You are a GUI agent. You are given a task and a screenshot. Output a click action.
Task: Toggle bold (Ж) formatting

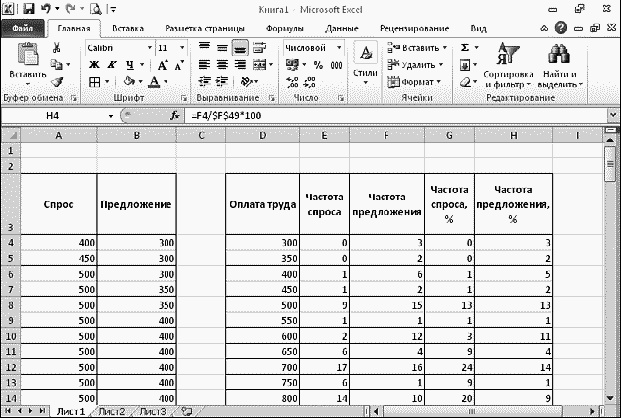click(x=93, y=65)
